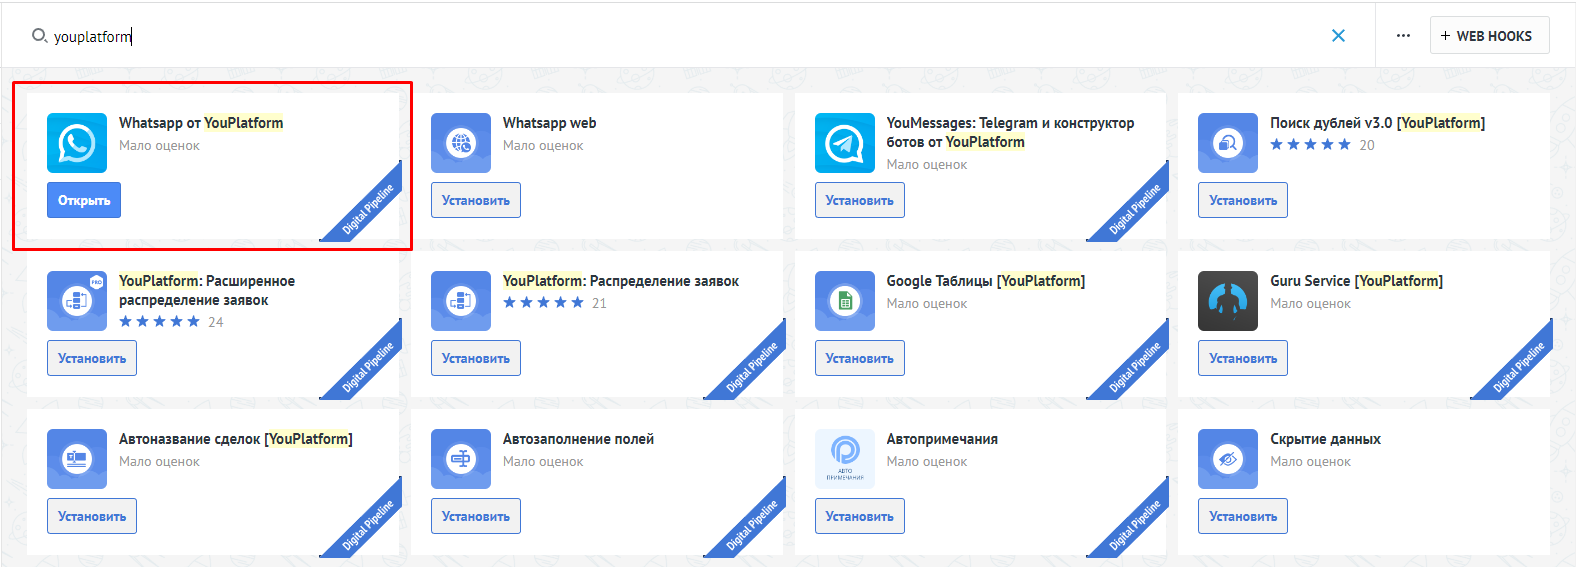Click the Автоназвание сделок app icon
1576x567 pixels.
pyautogui.click(x=77, y=459)
